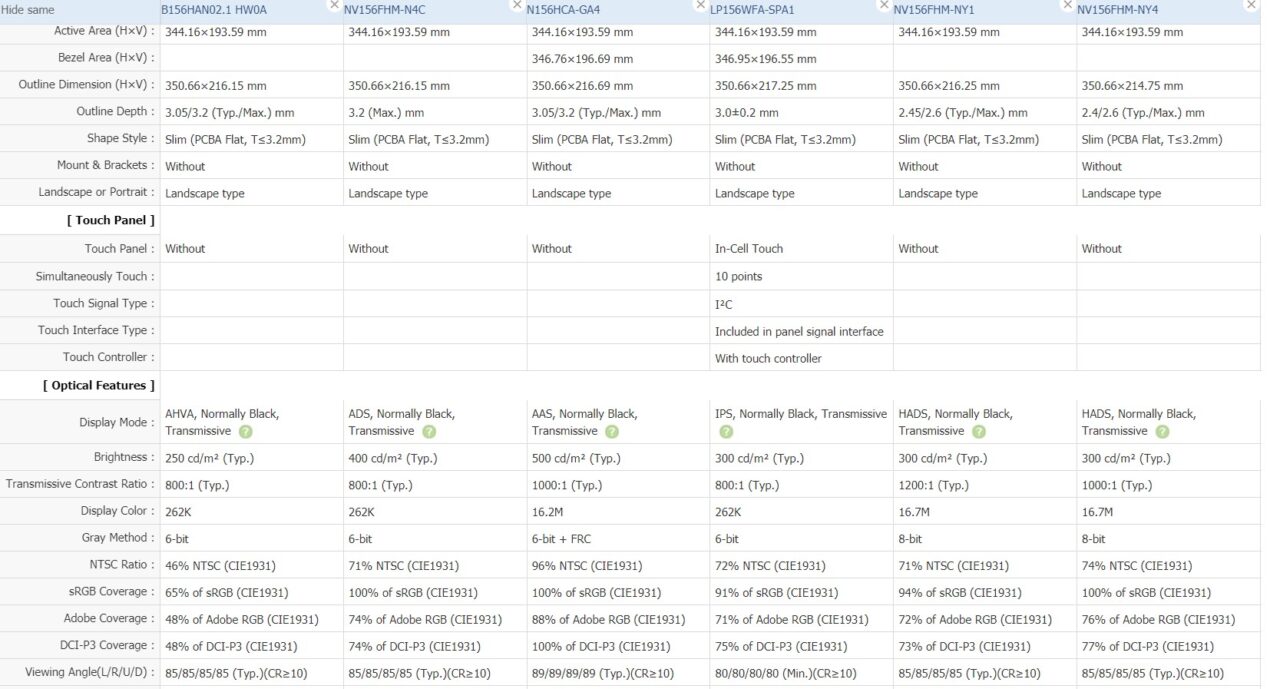Click the Landscape or Portrait row label
Image resolution: width=1280 pixels, height=689 pixels.
pos(97,192)
